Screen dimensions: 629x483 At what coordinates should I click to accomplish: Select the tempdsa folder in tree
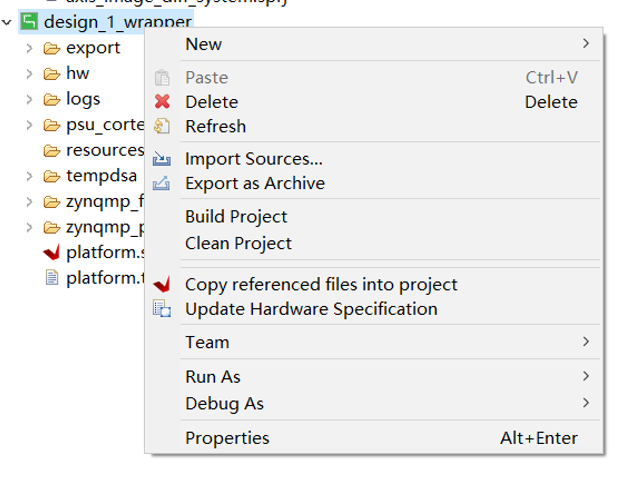click(101, 176)
